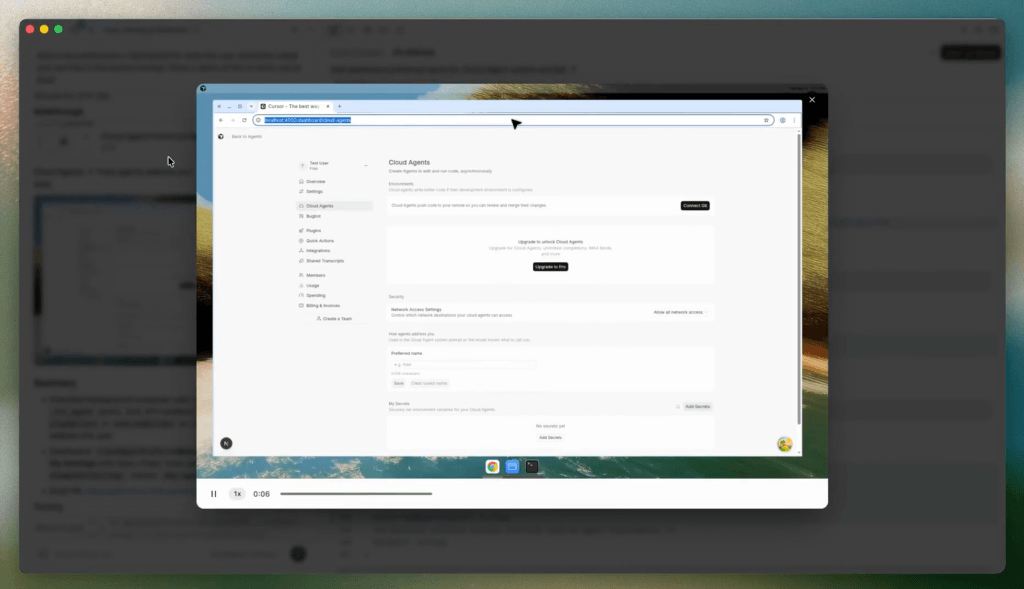Click the browser reload icon
1024x589 pixels.
point(244,120)
